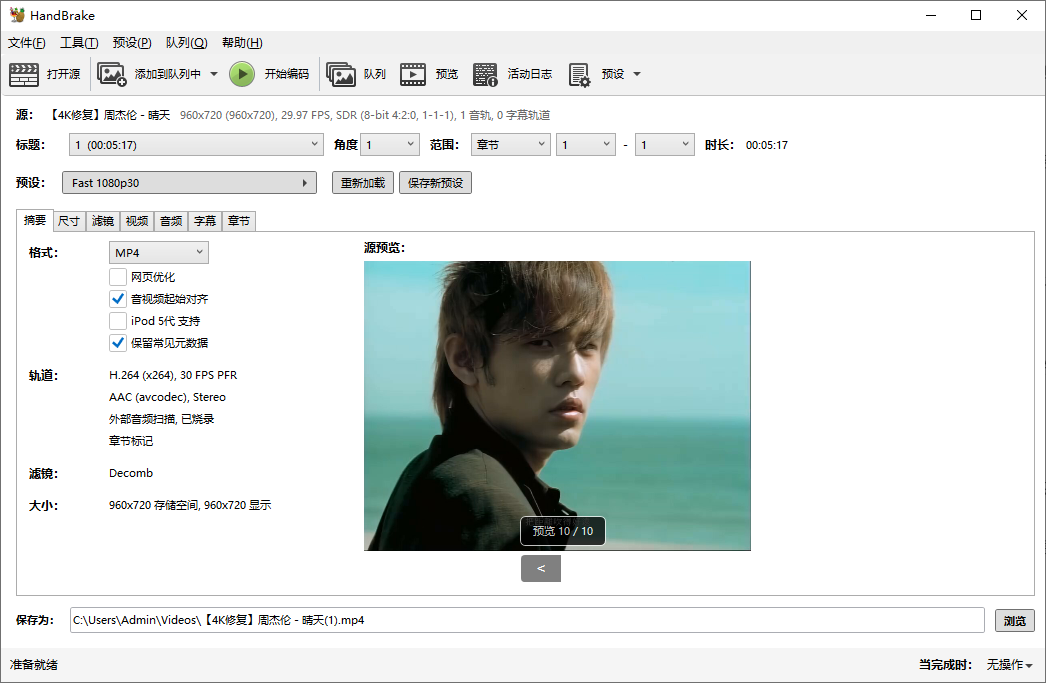
Task: Click the 预览 preview film icon
Action: pyautogui.click(x=413, y=74)
